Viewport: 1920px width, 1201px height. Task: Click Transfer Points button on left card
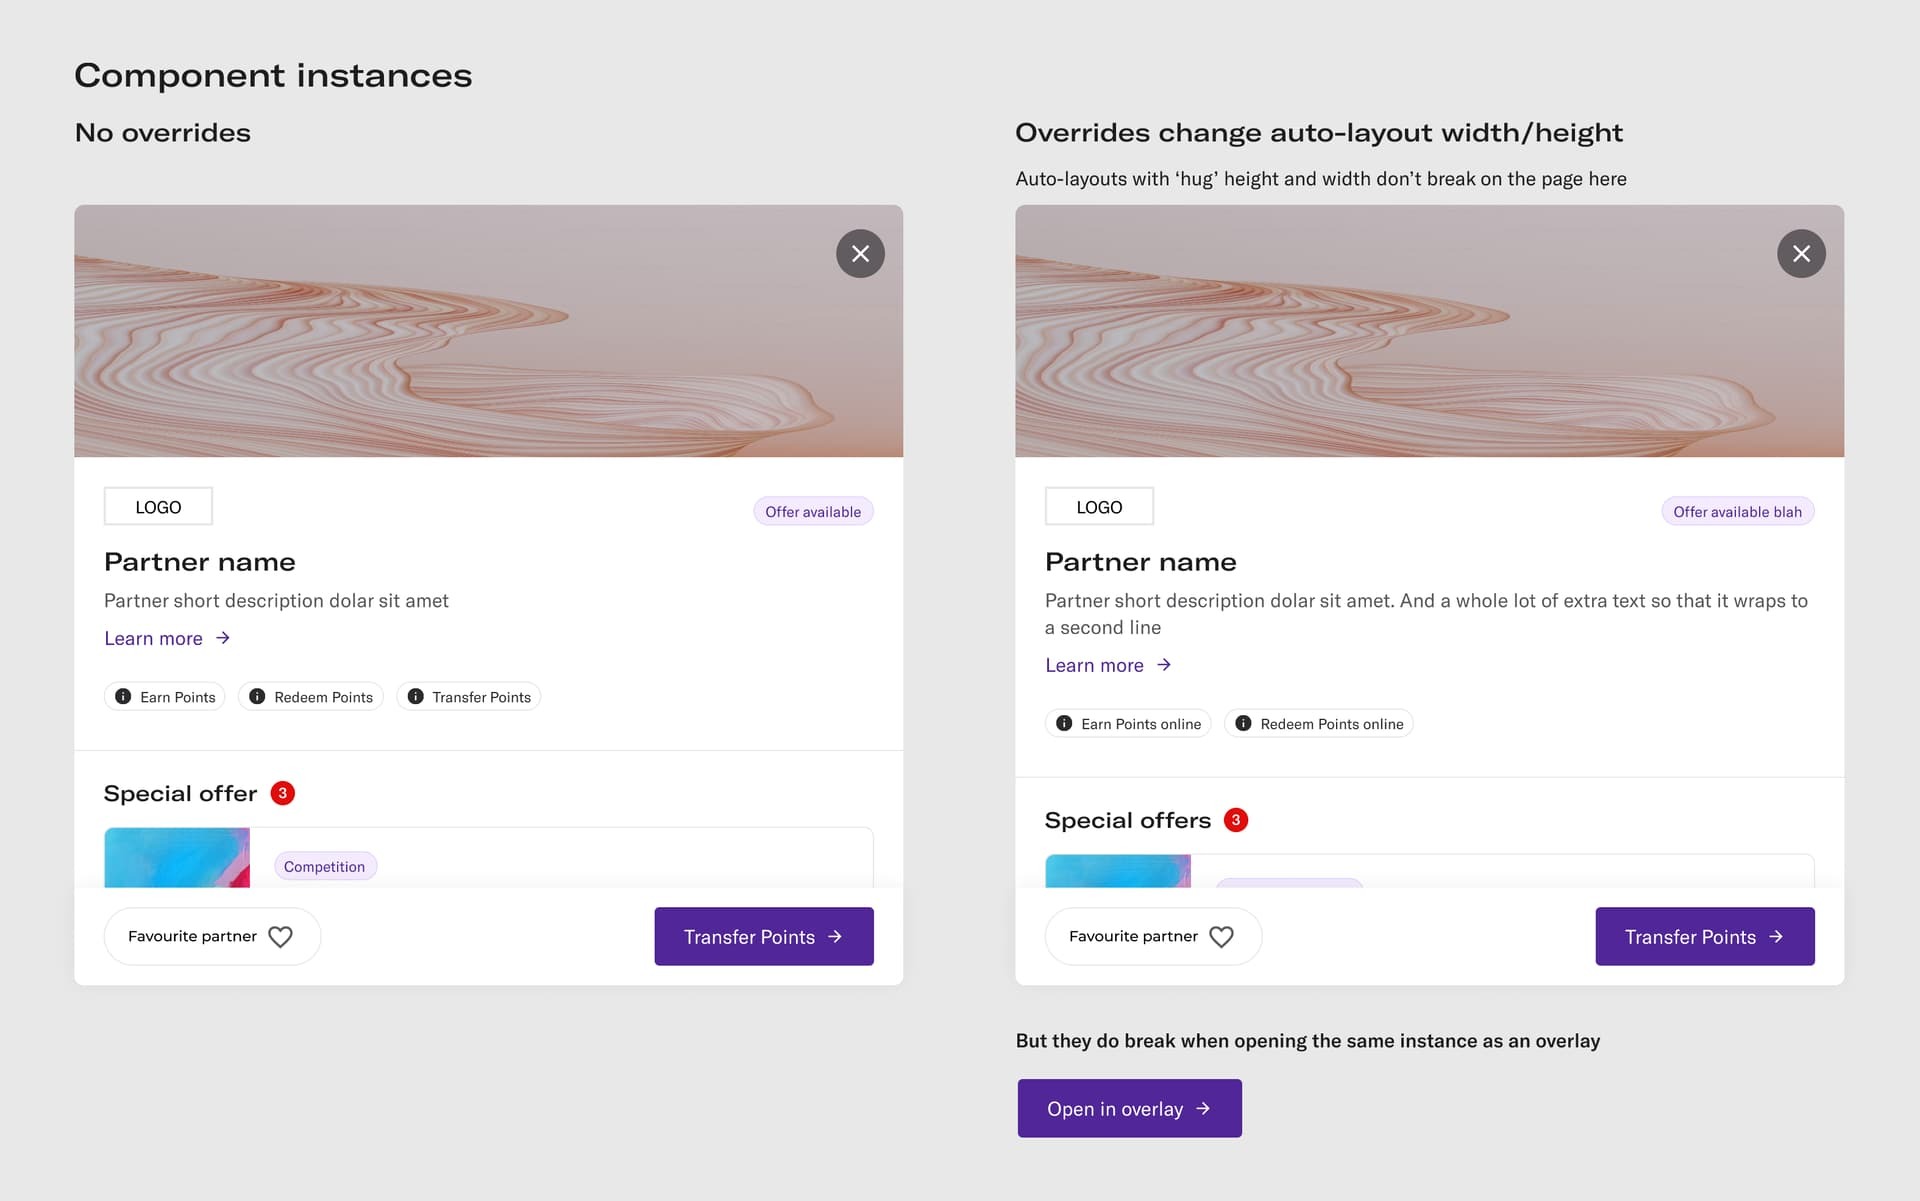pyautogui.click(x=764, y=935)
